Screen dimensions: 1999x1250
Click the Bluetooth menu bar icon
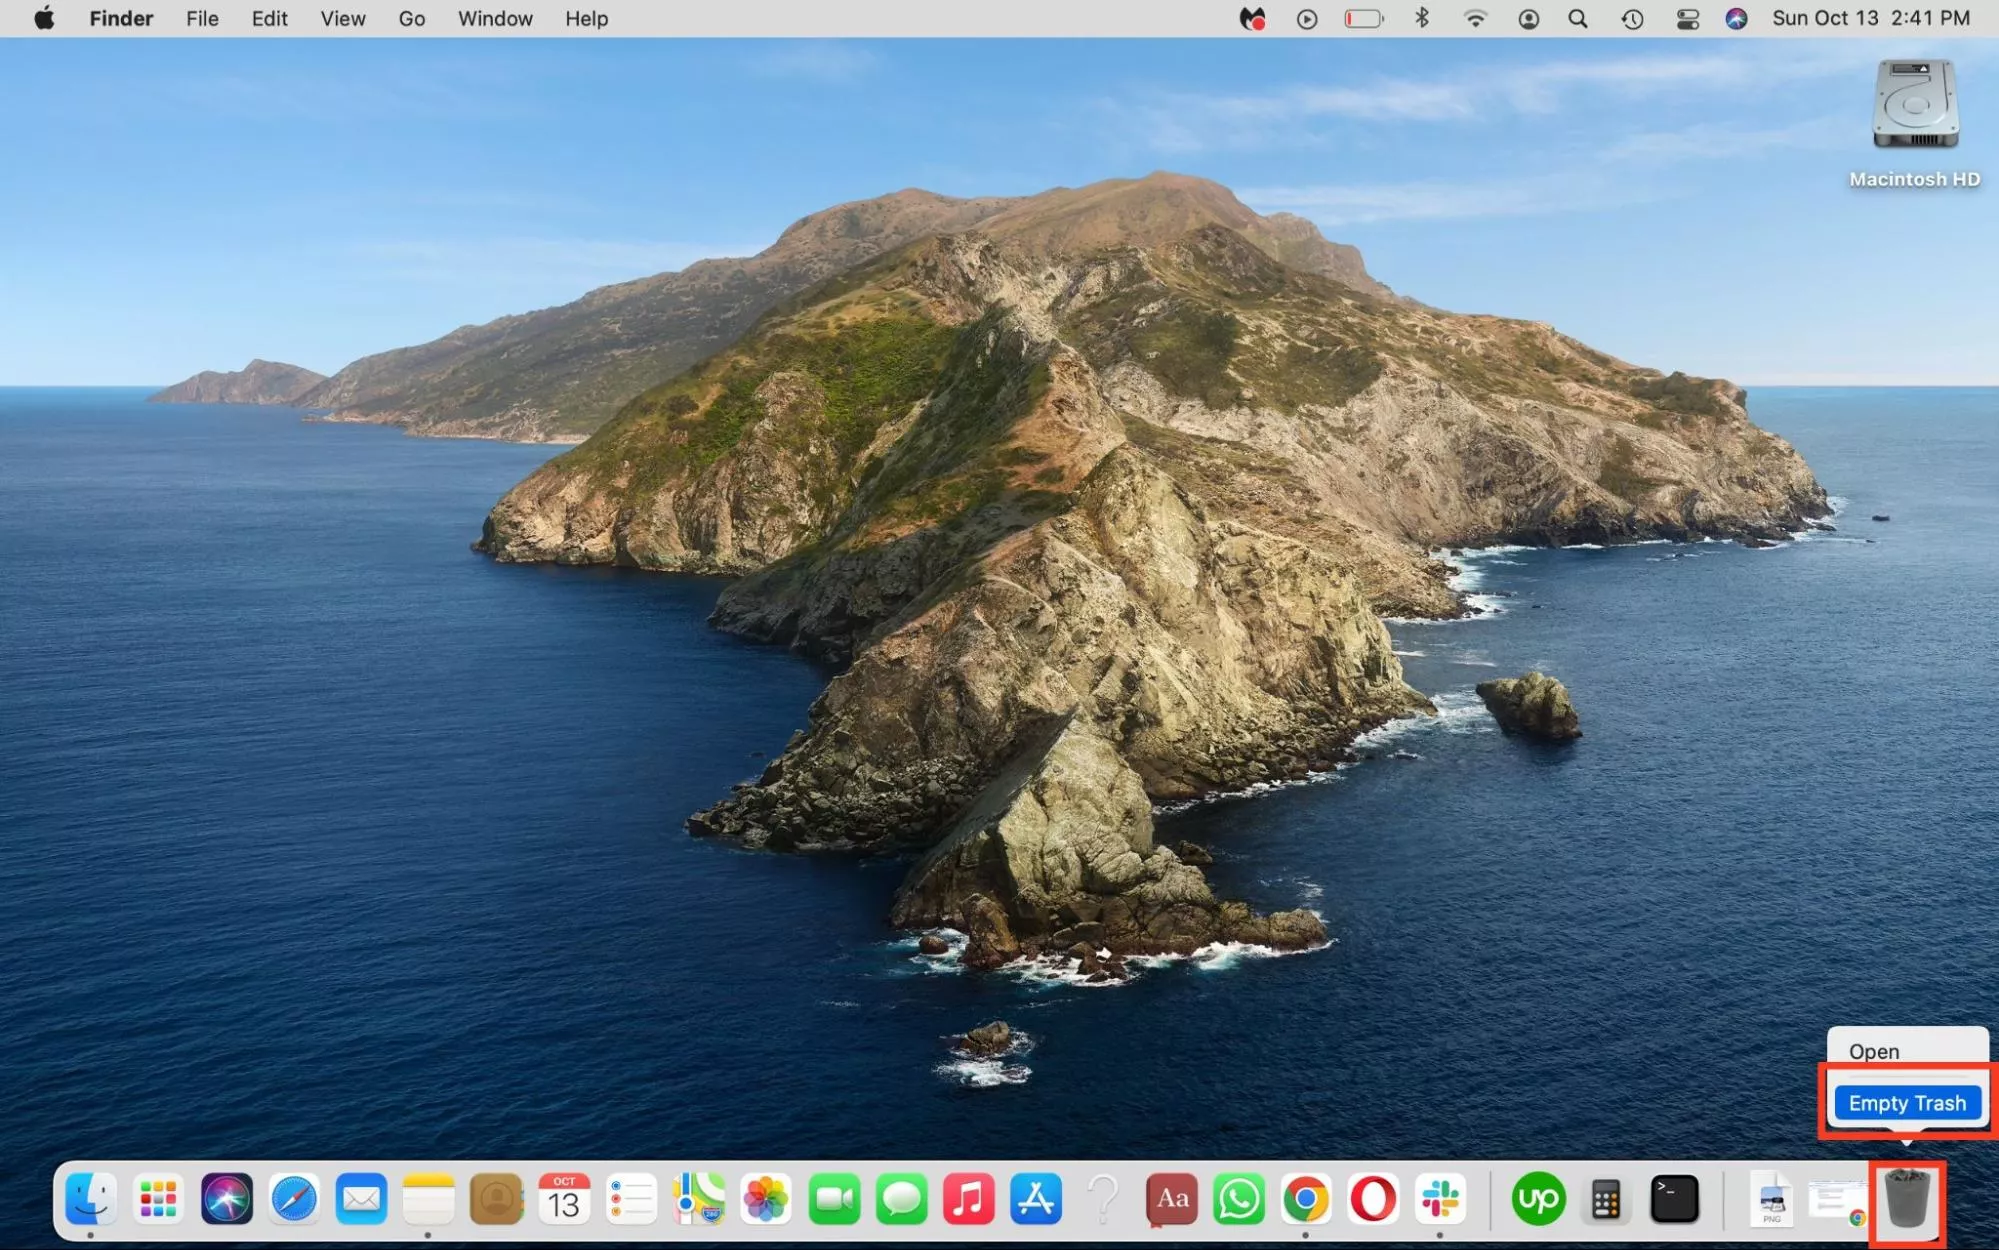click(1421, 18)
